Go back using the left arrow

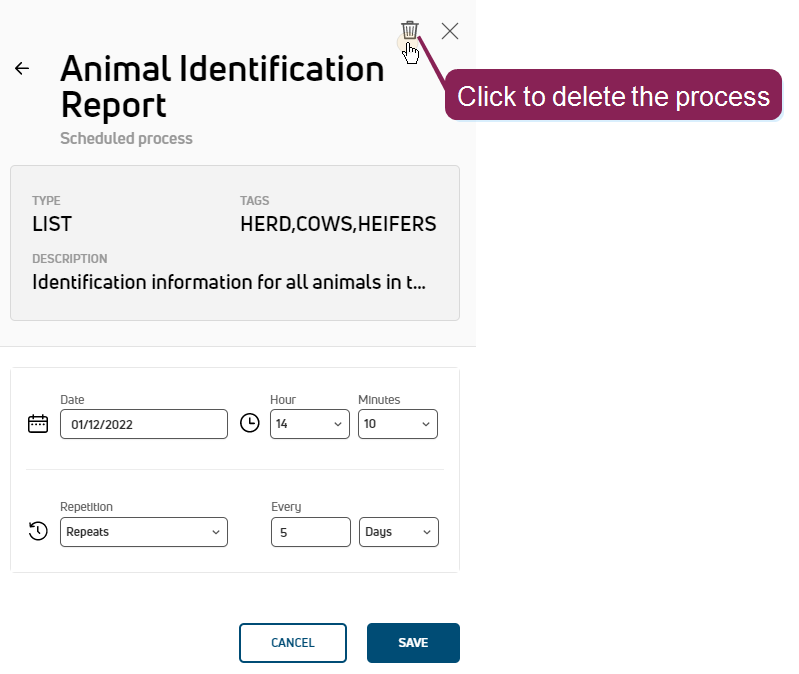(x=22, y=68)
